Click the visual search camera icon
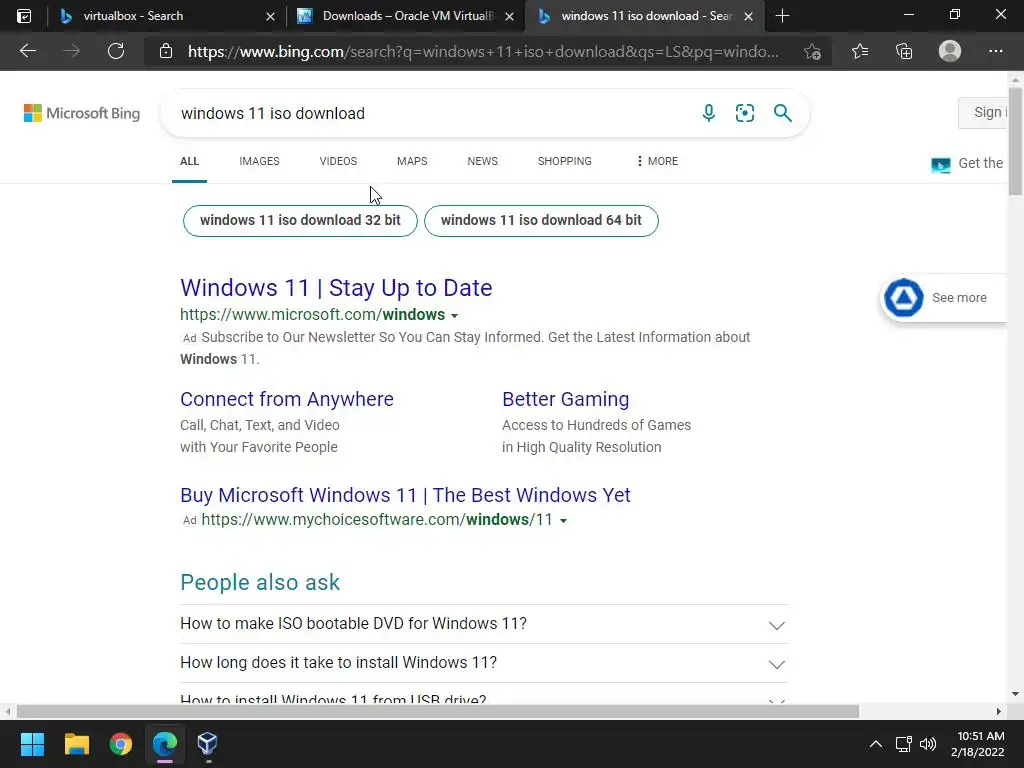Viewport: 1024px width, 768px height. click(745, 113)
